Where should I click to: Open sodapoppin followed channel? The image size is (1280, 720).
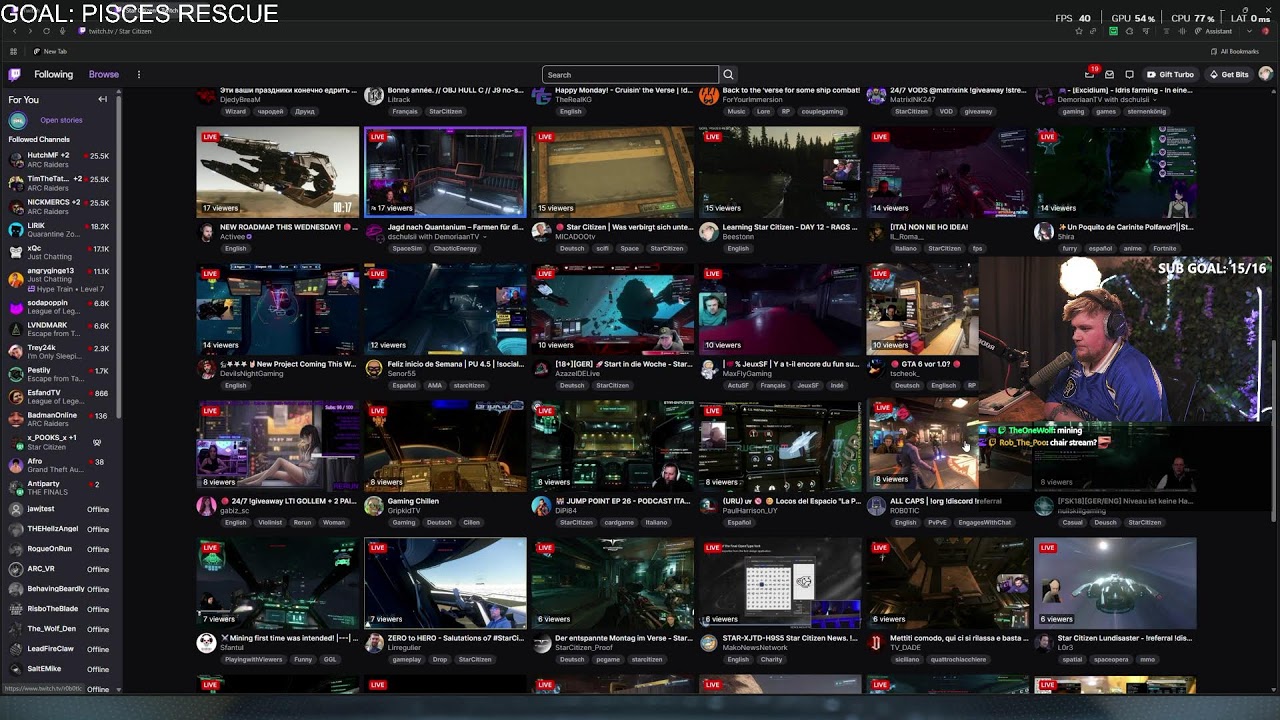coord(60,307)
